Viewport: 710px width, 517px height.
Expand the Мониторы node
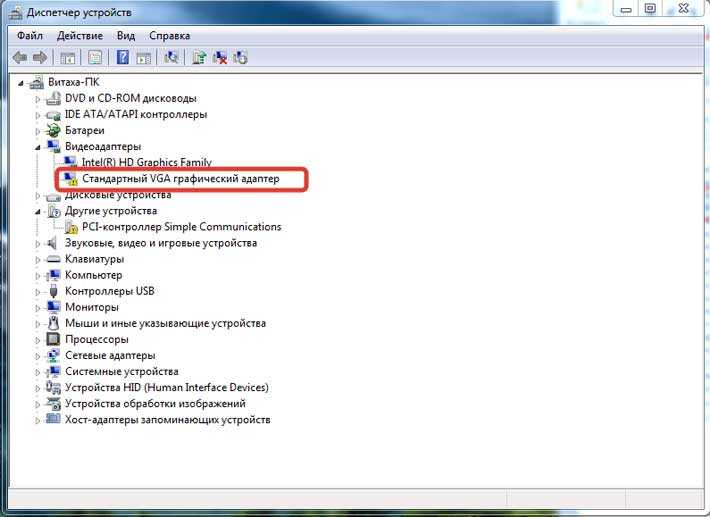tap(38, 308)
